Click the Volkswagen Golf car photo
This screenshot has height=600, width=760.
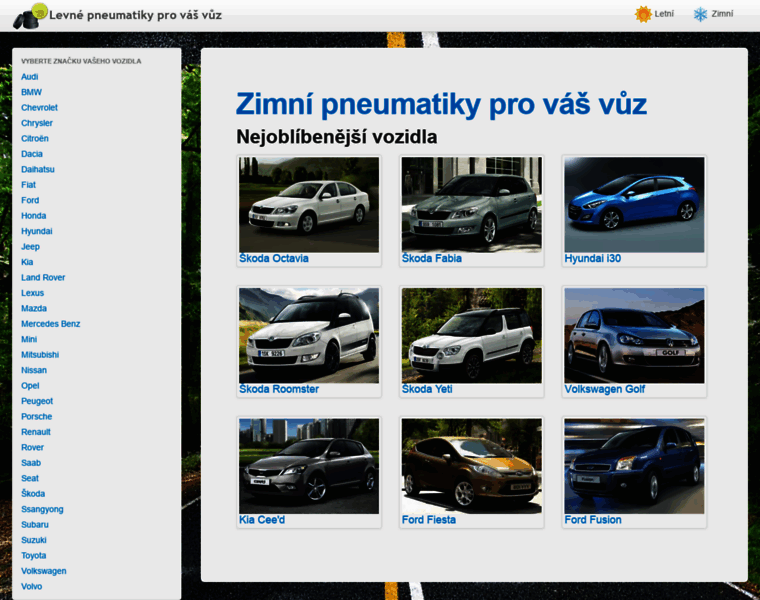(x=634, y=335)
